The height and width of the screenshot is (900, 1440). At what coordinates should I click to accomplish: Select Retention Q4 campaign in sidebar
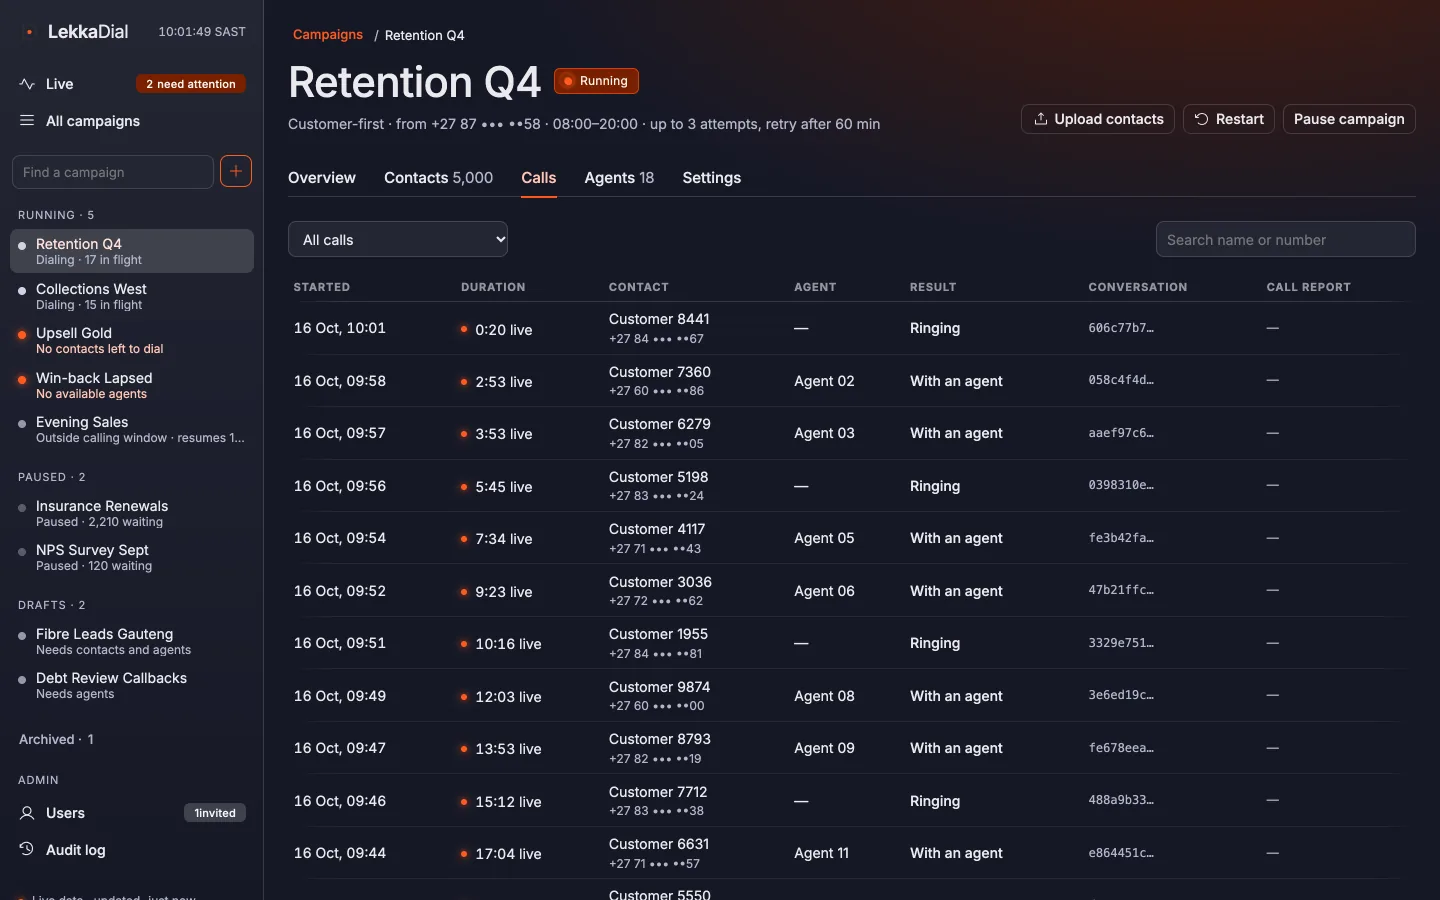pyautogui.click(x=132, y=251)
